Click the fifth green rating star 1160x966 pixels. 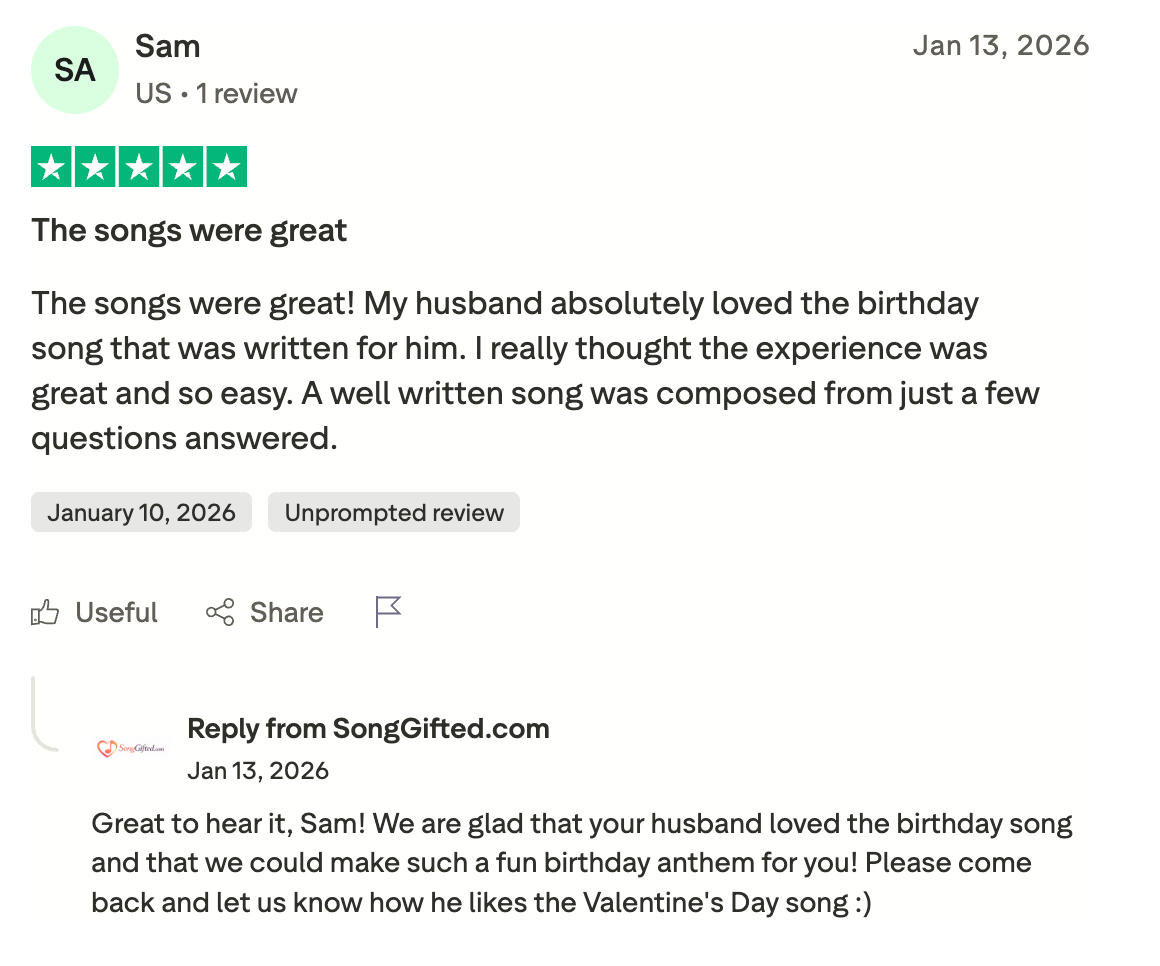[x=226, y=167]
